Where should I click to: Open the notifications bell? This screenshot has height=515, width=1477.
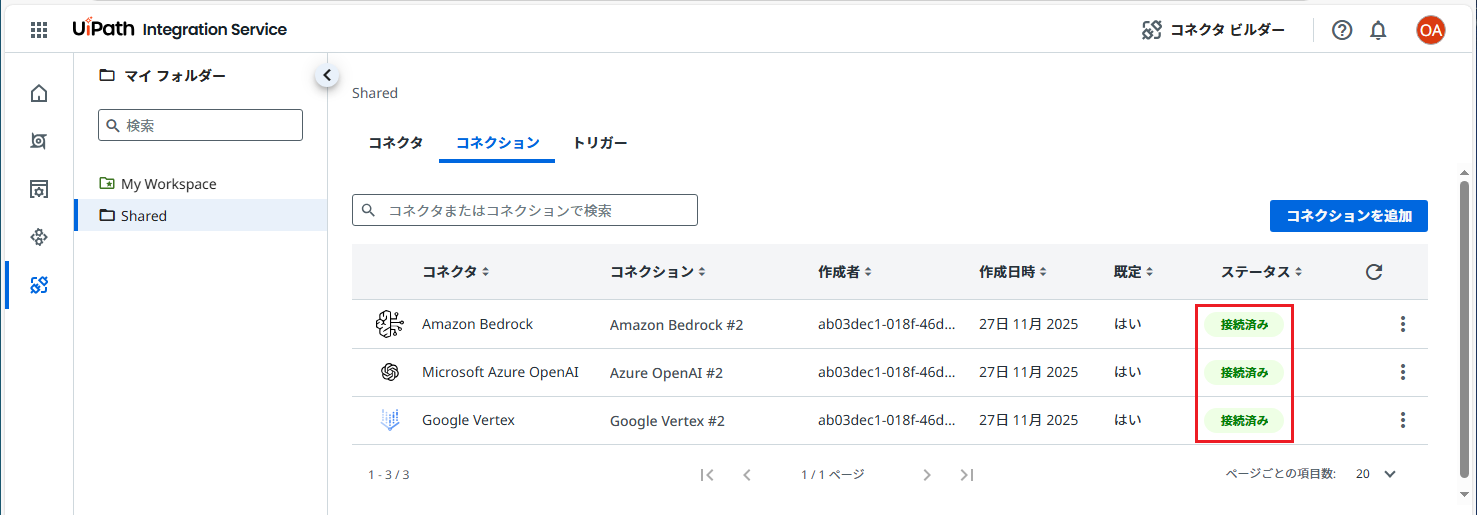coord(1378,30)
